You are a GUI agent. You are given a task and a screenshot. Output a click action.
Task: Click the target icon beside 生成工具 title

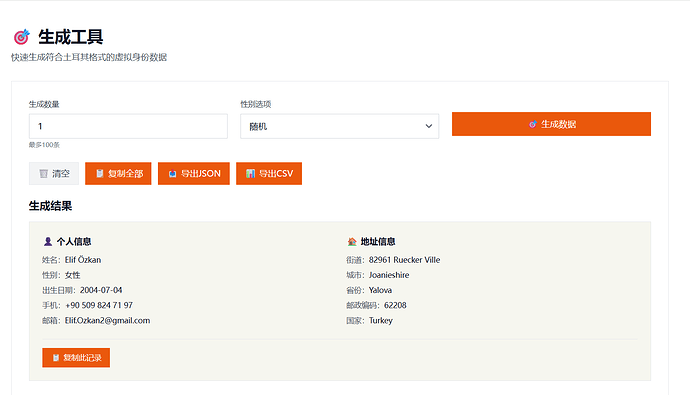[21, 37]
